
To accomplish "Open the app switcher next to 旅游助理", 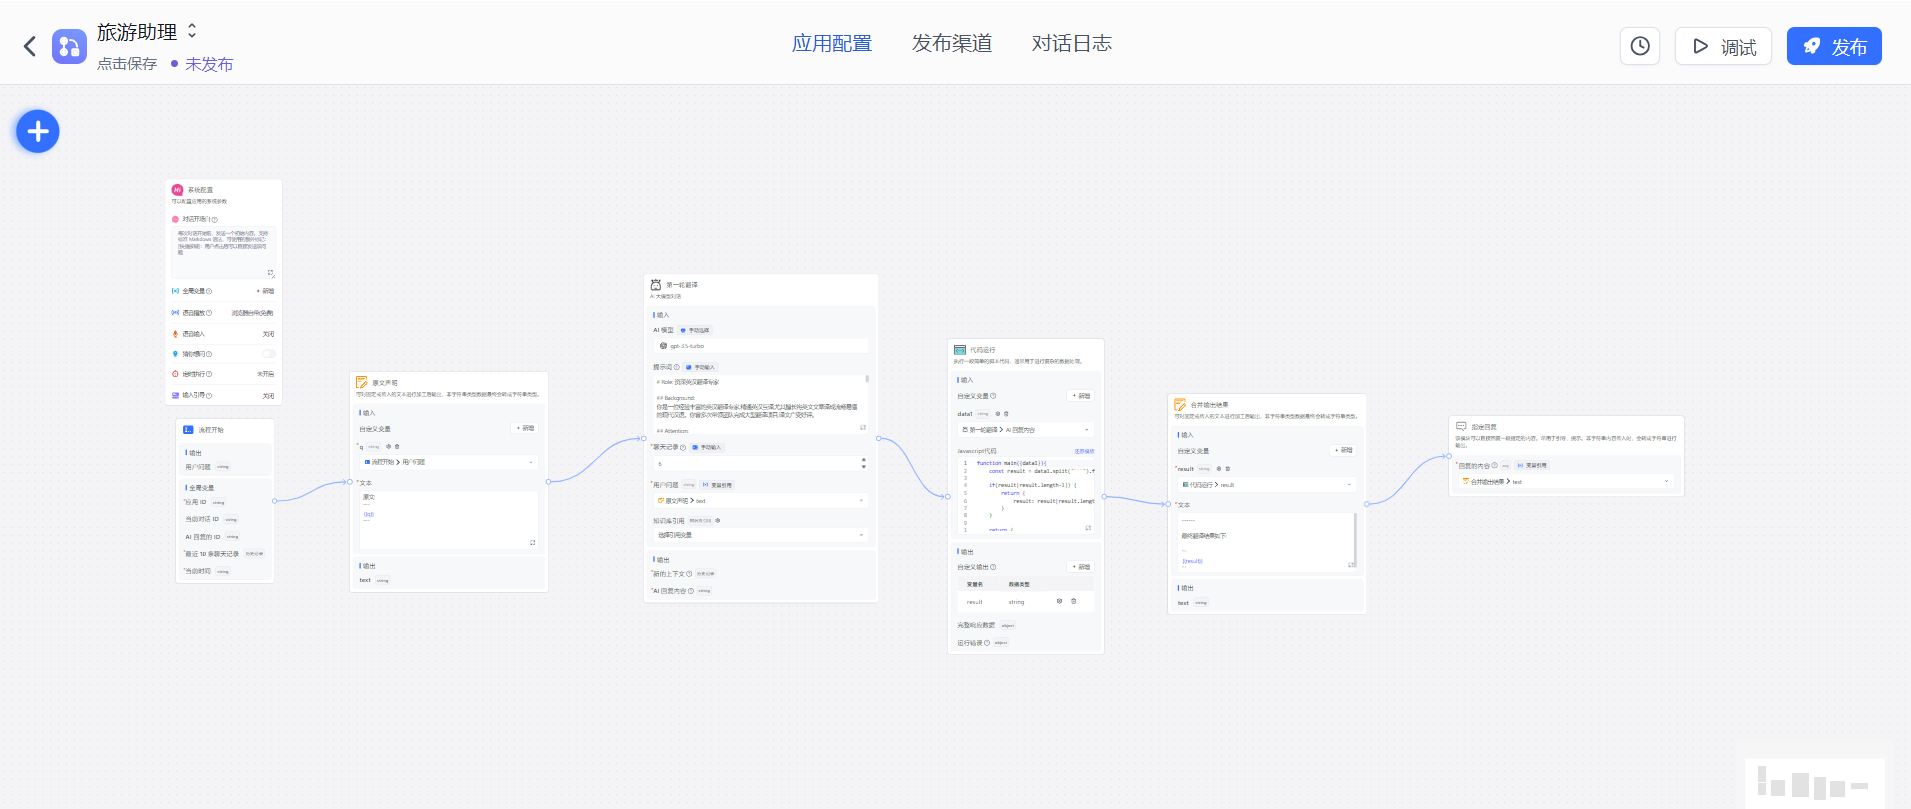I will (192, 31).
